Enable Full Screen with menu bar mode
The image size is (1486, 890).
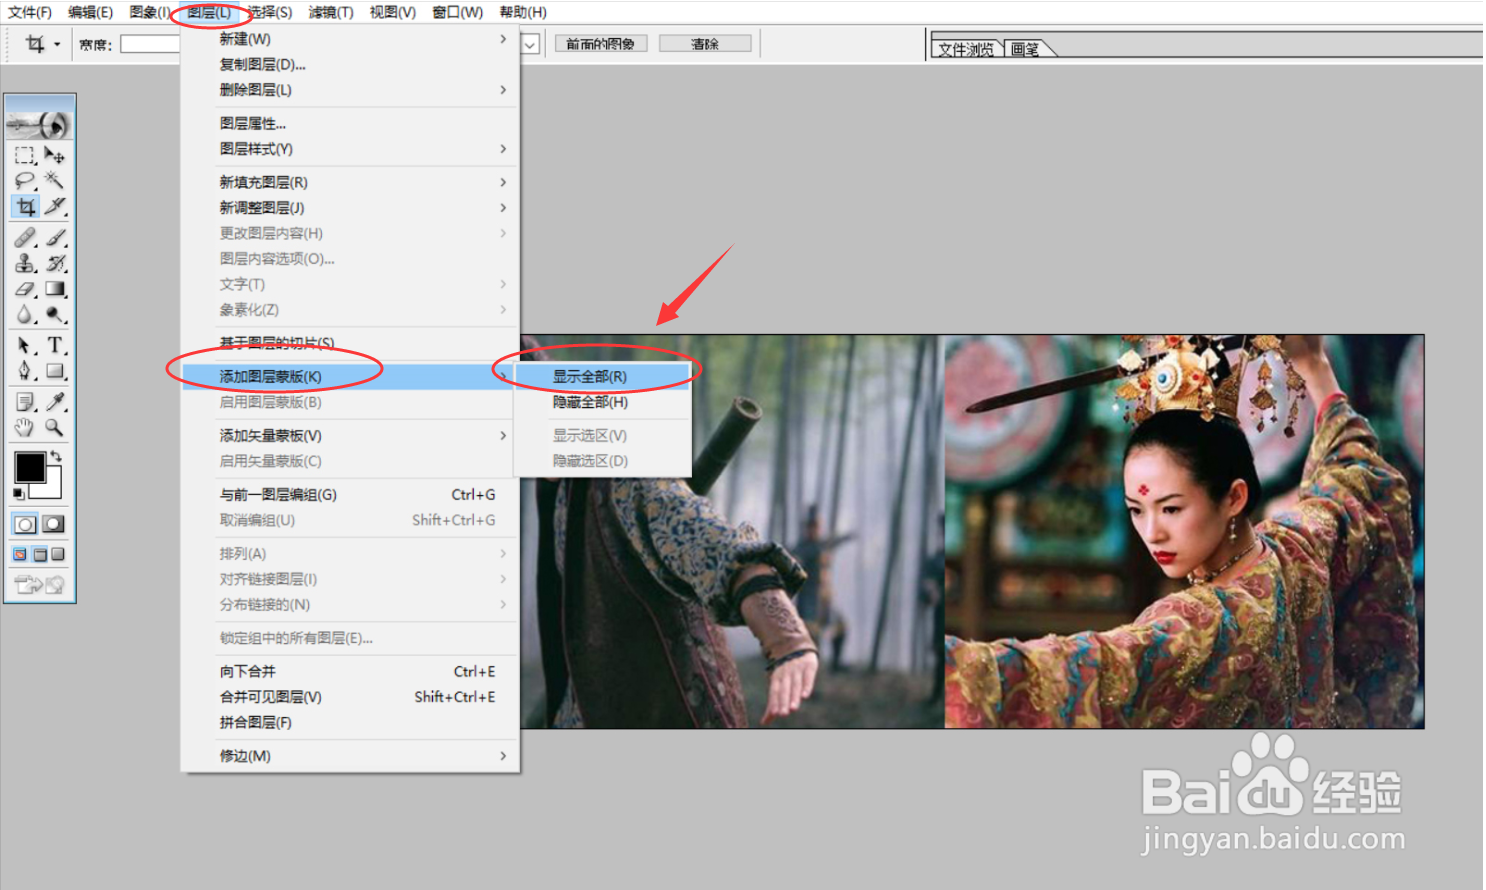point(40,555)
